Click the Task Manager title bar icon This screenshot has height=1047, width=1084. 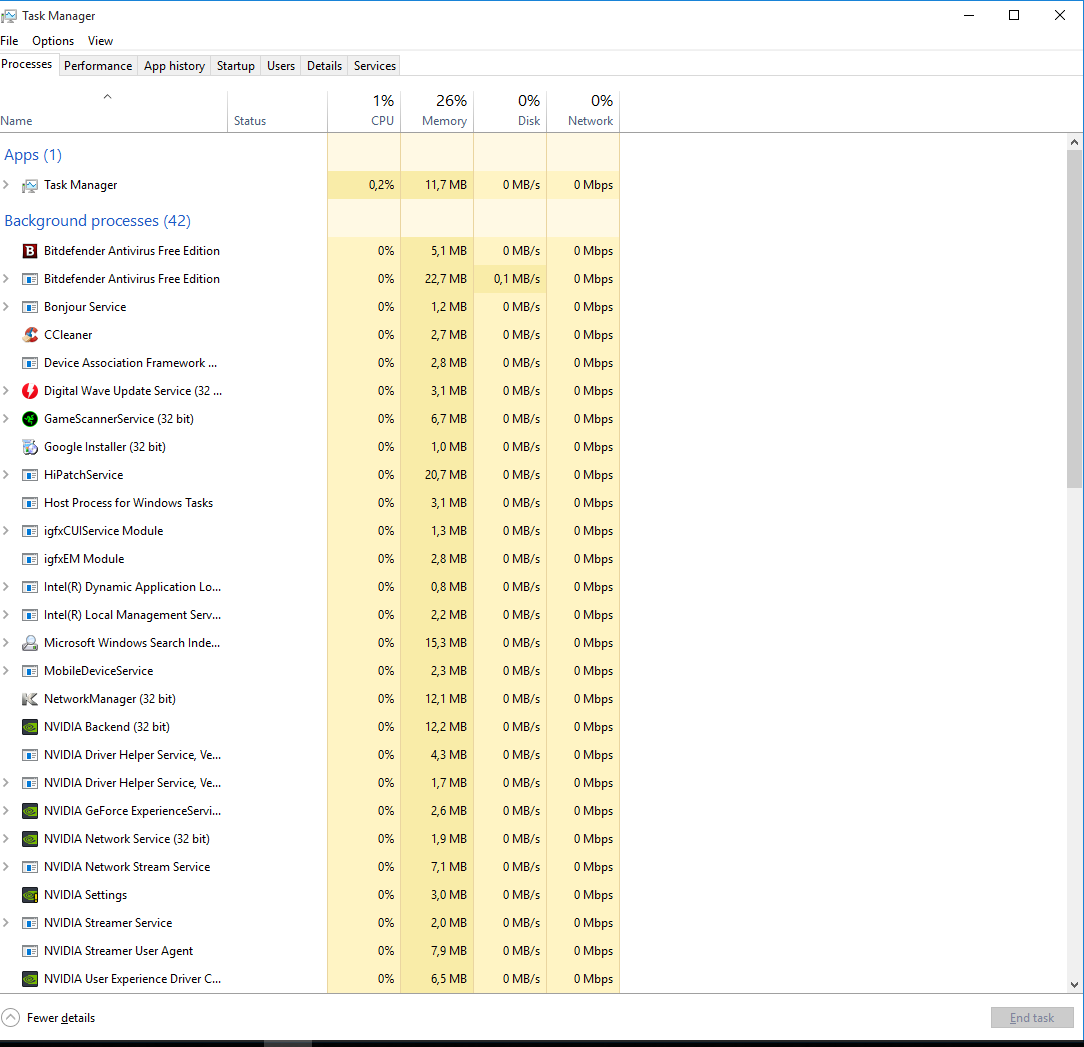(x=9, y=15)
